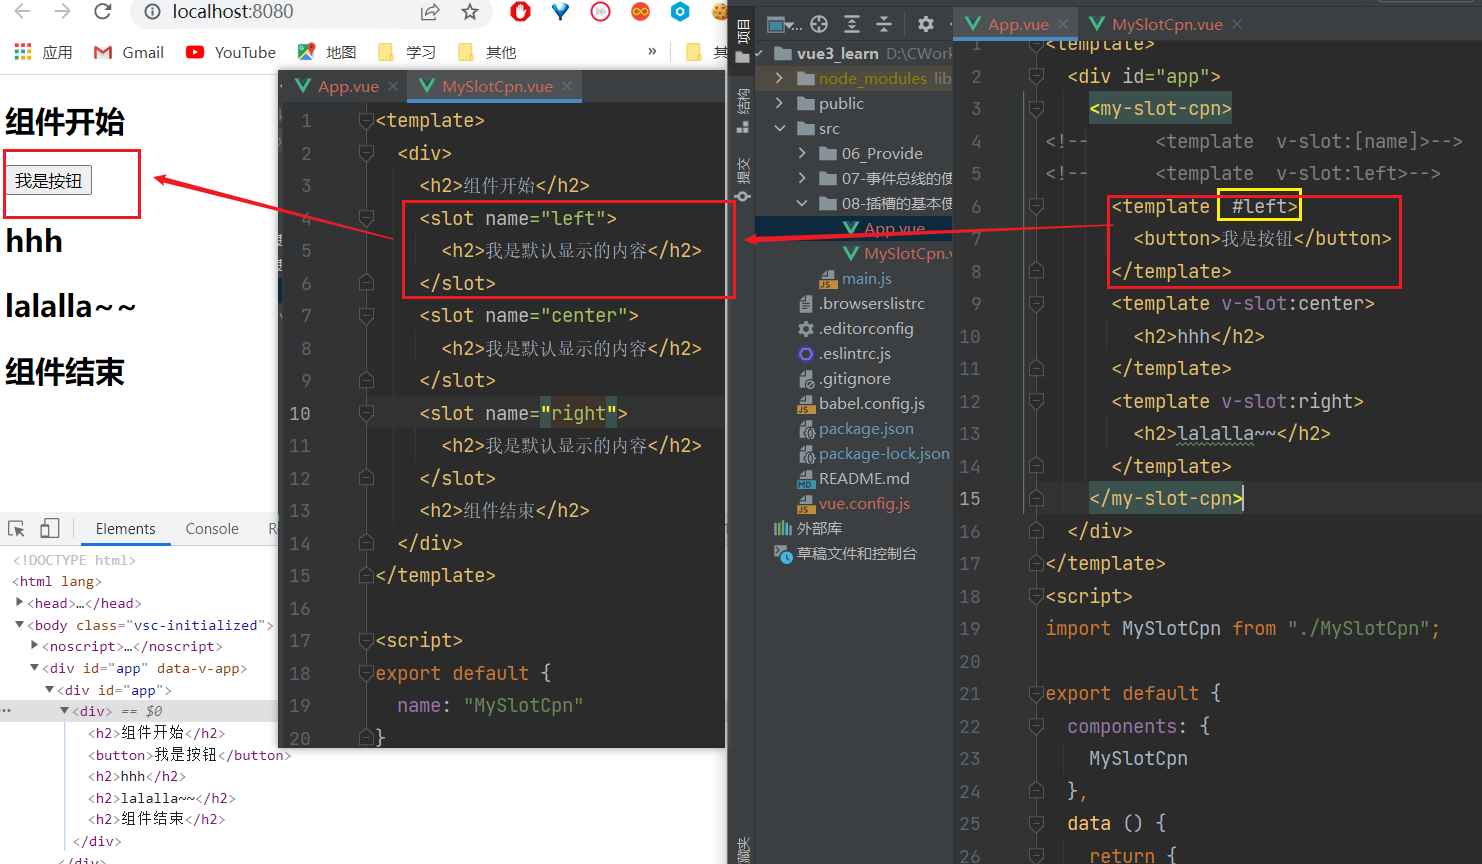Open the 结构 structure tool window tab
Image resolution: width=1482 pixels, height=864 pixels.
743,111
